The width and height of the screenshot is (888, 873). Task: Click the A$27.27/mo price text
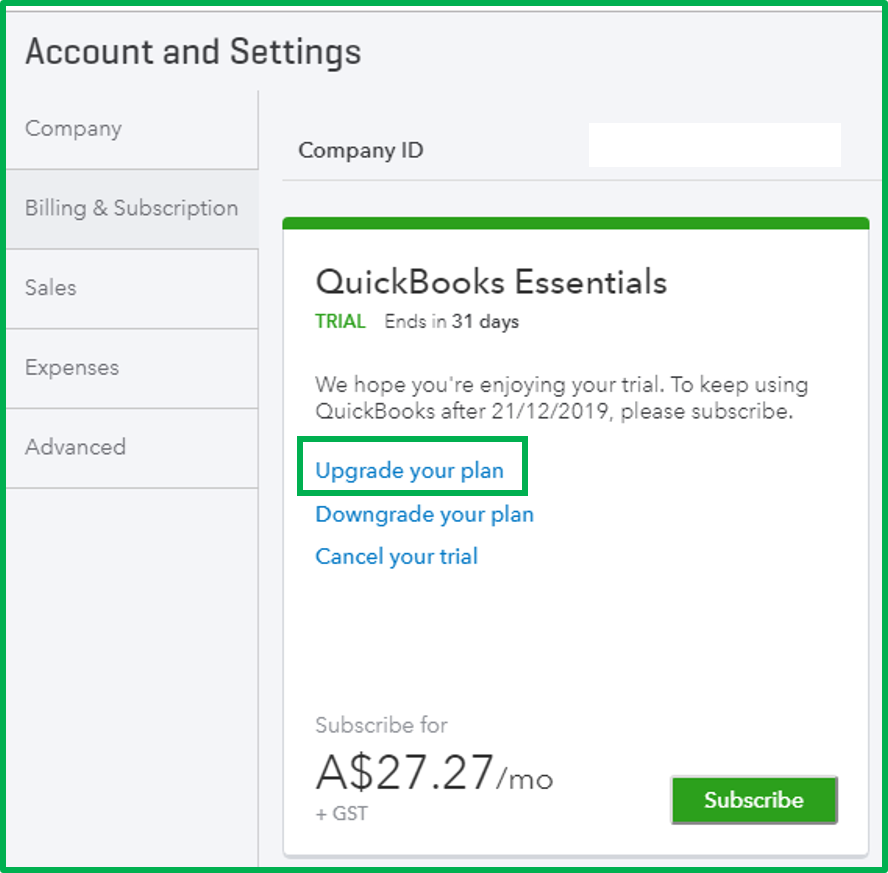click(x=434, y=772)
